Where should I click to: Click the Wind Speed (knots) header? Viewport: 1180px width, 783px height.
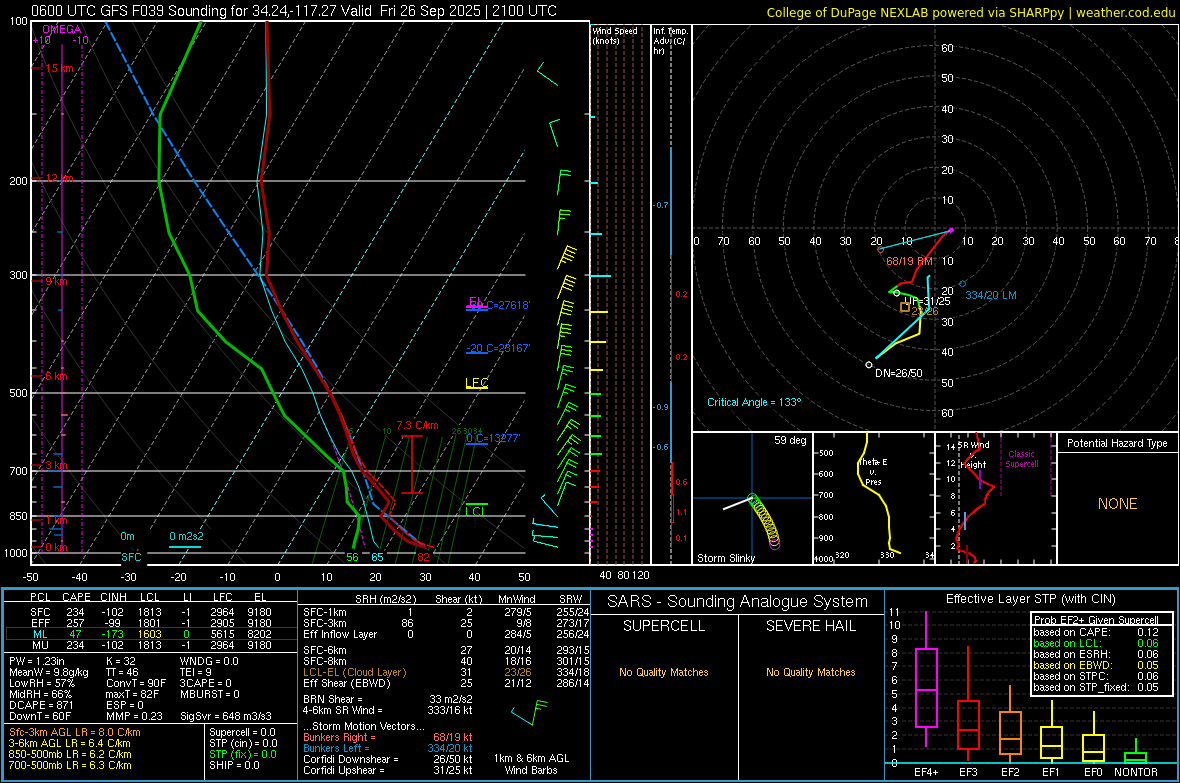[x=615, y=35]
